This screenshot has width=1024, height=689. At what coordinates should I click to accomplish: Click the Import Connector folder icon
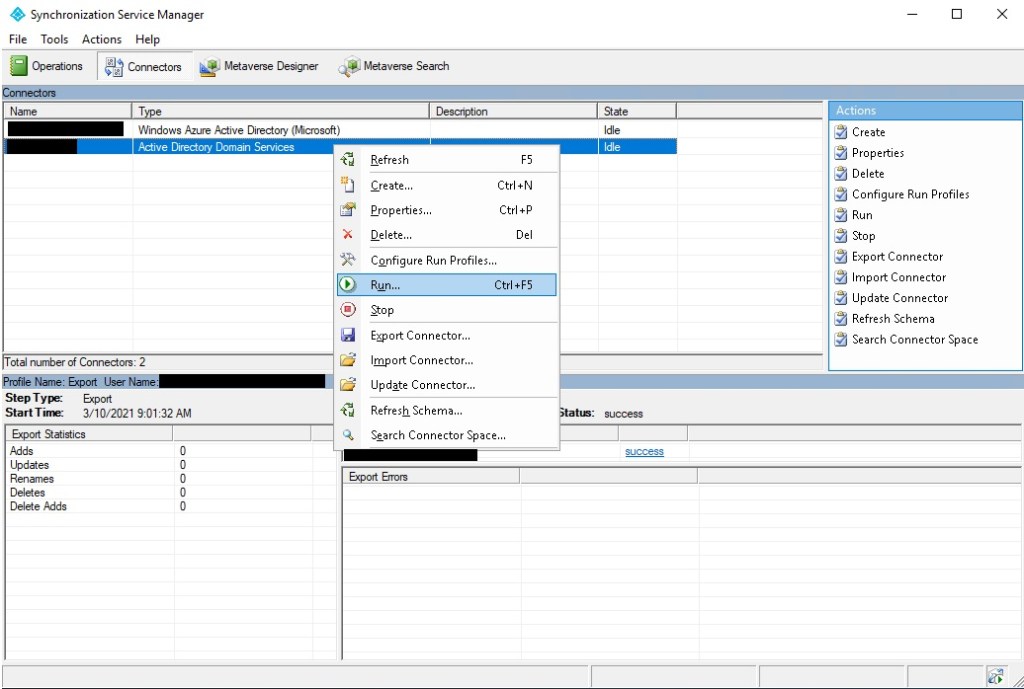coord(348,360)
